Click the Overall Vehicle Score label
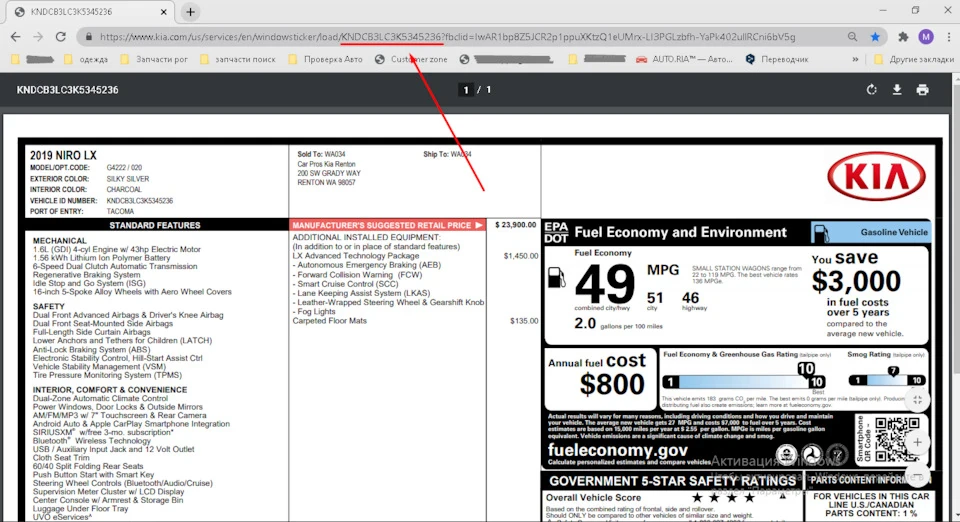The height and width of the screenshot is (522, 960). point(593,498)
